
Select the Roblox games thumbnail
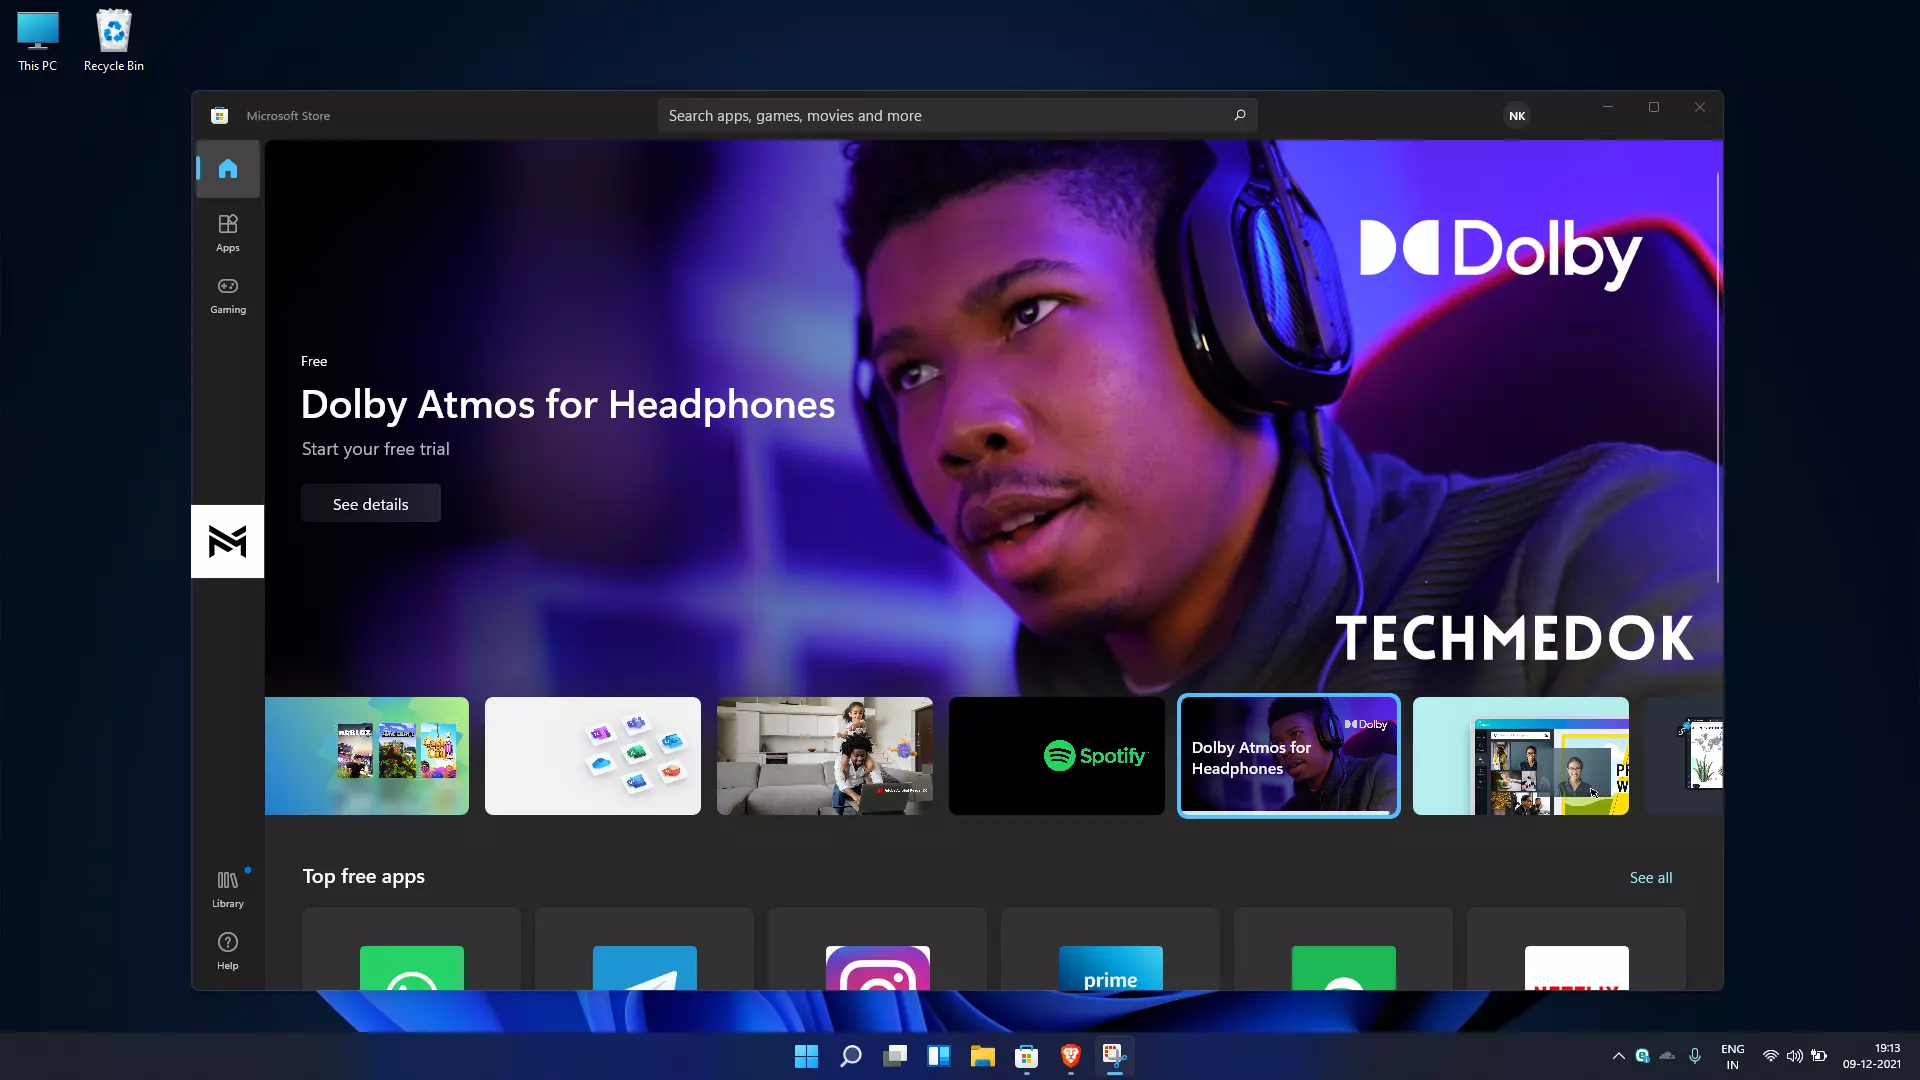pyautogui.click(x=367, y=756)
